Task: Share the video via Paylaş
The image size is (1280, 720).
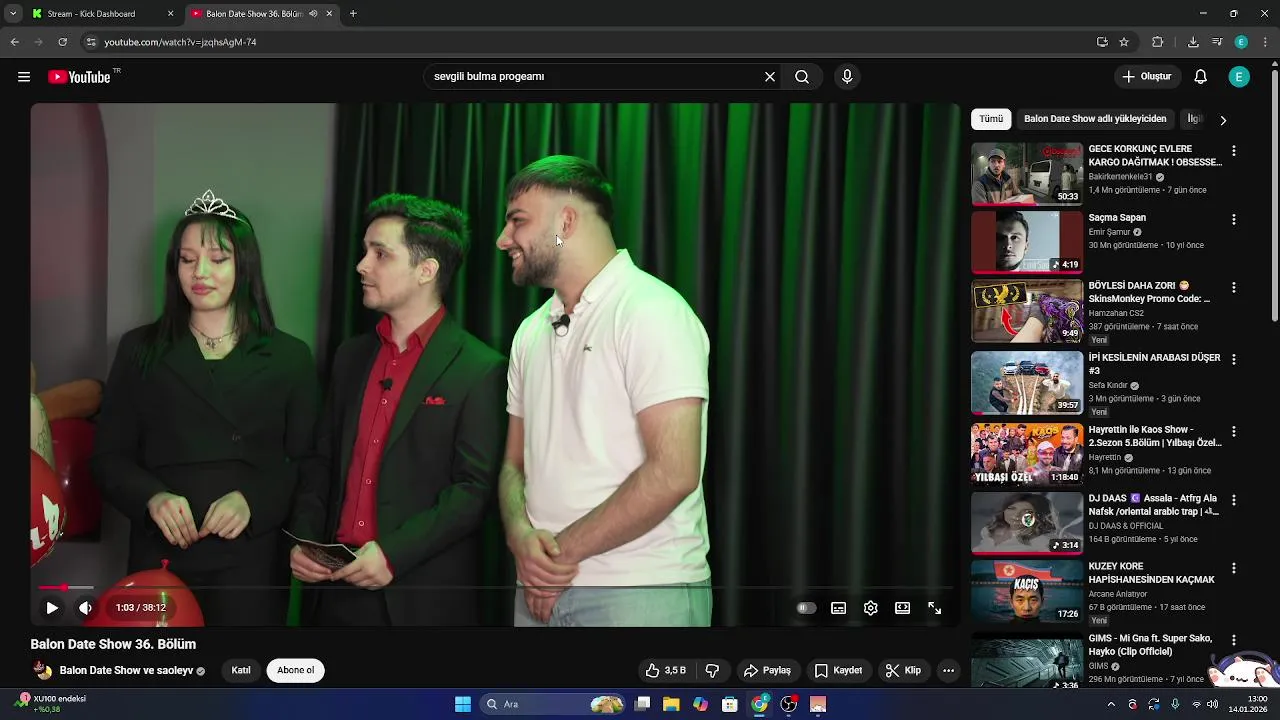Action: pos(768,671)
